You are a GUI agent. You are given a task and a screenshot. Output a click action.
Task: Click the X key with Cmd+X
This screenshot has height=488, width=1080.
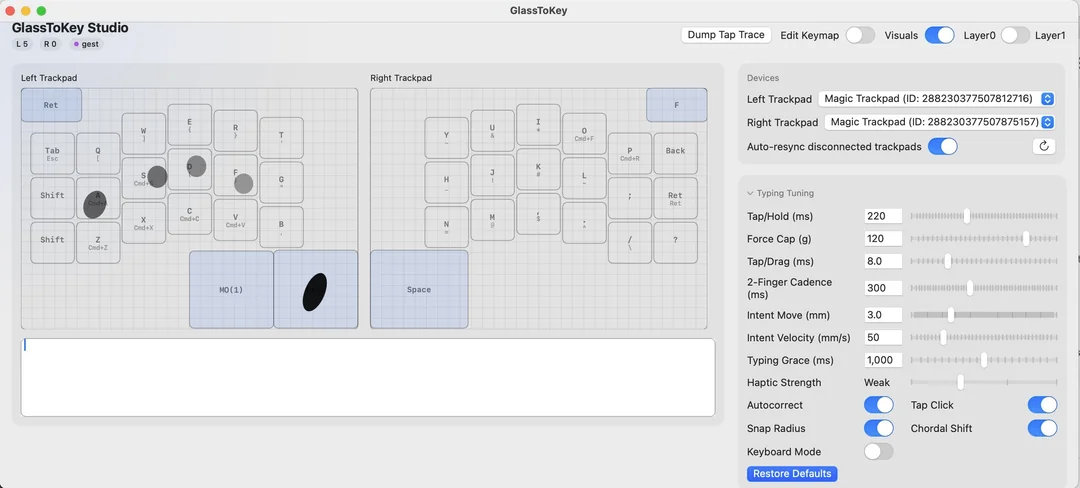click(x=143, y=223)
